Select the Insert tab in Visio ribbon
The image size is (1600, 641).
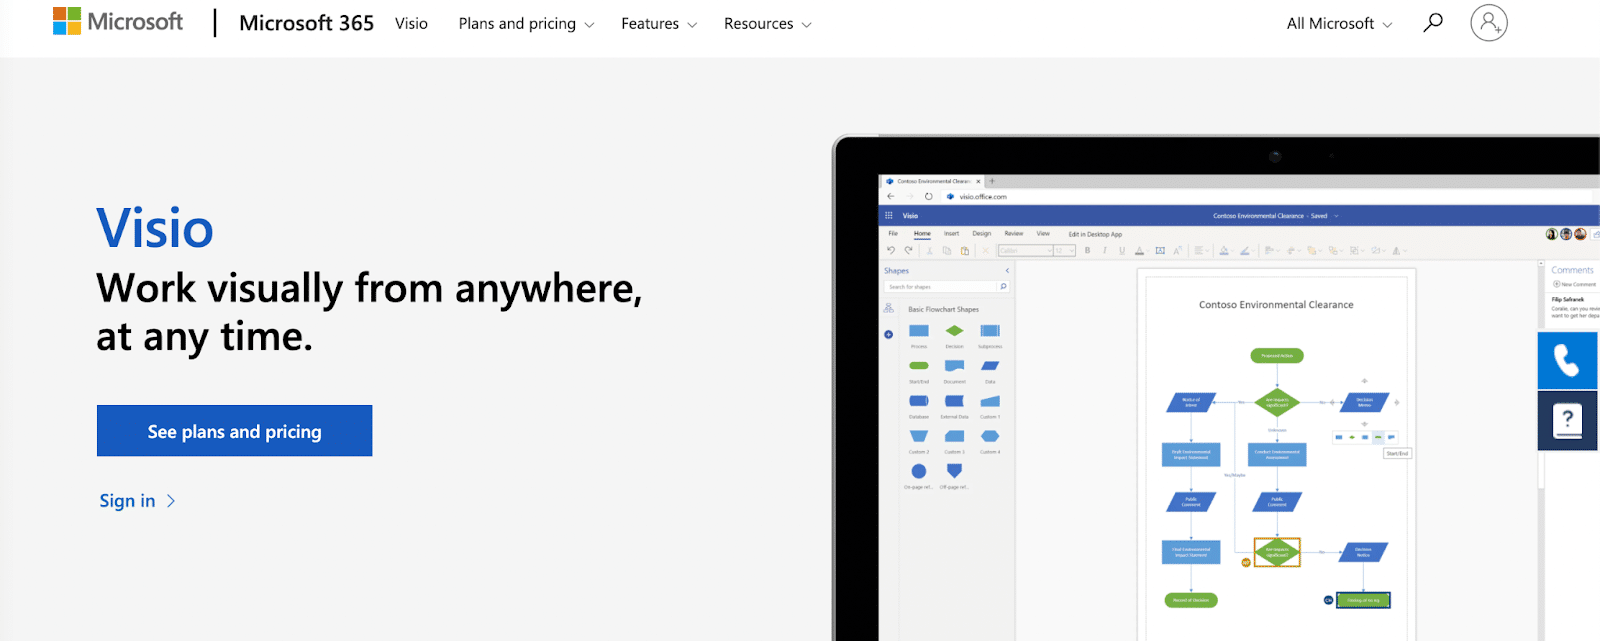pyautogui.click(x=951, y=234)
